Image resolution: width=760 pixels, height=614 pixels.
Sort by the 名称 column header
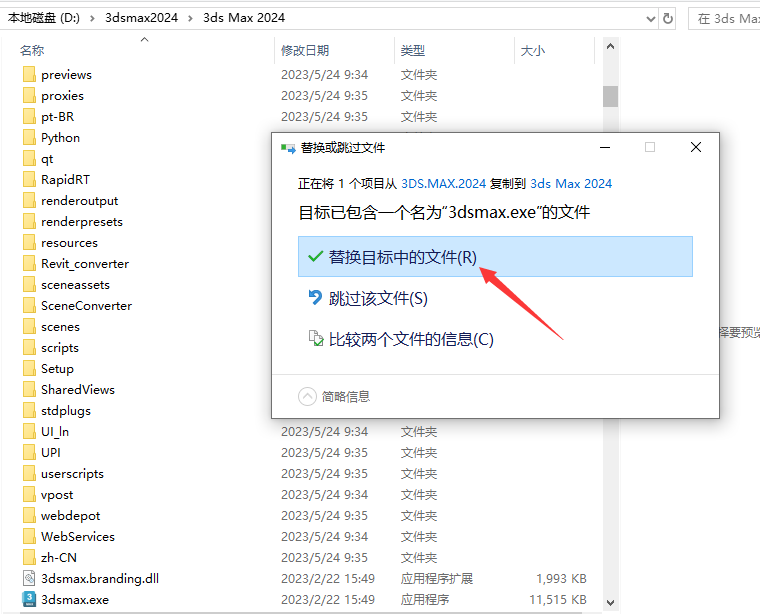pos(32,50)
